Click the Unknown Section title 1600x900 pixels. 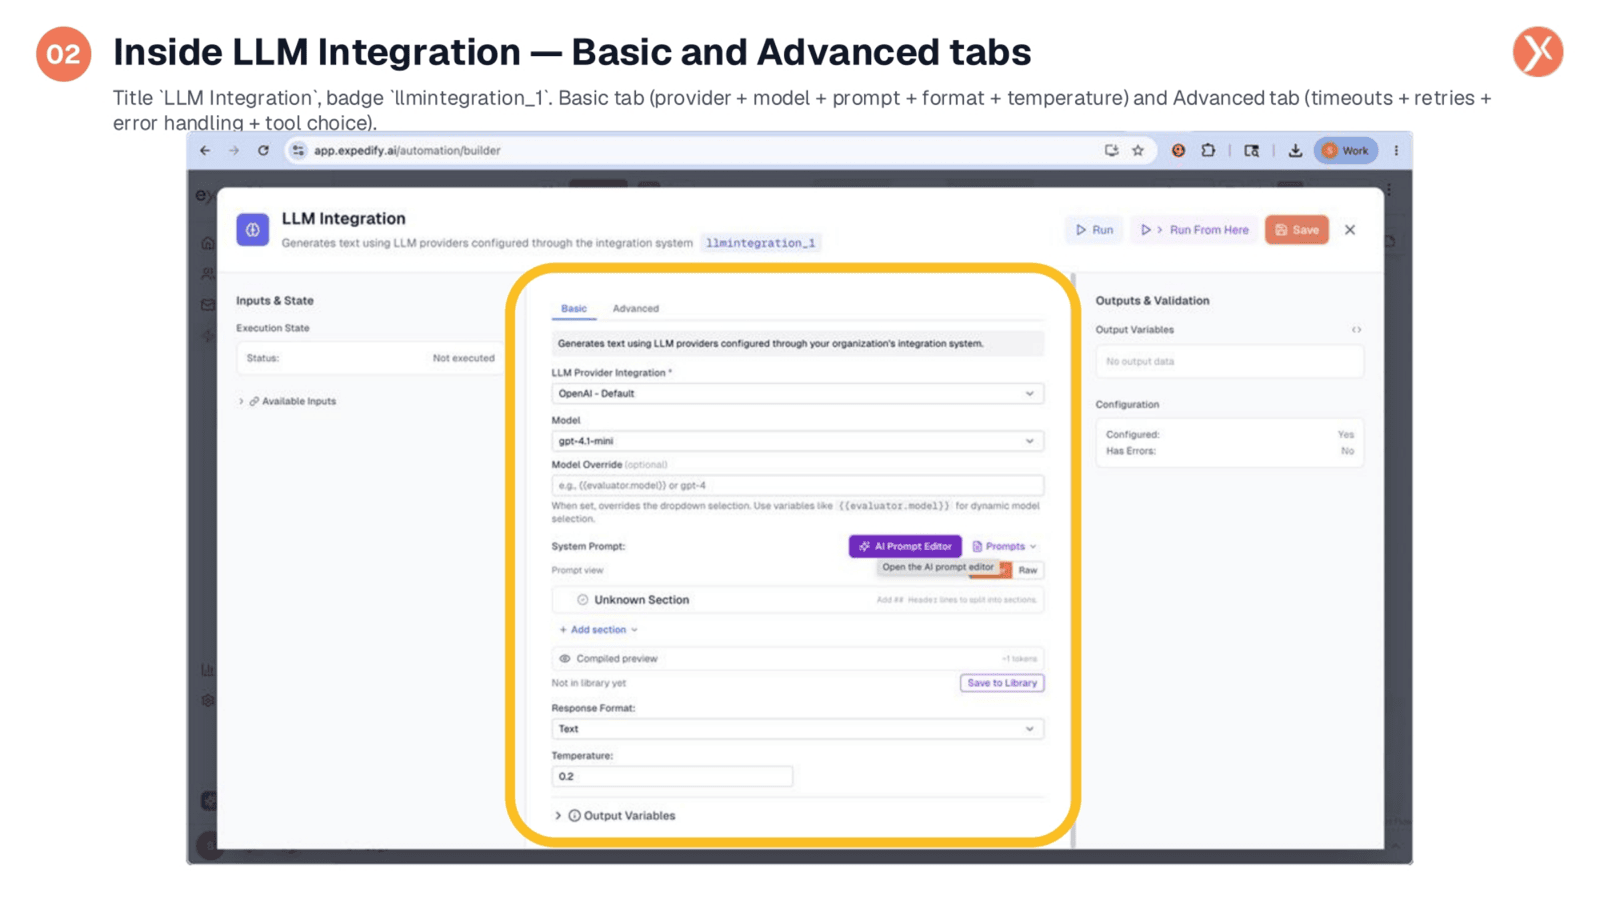point(642,600)
